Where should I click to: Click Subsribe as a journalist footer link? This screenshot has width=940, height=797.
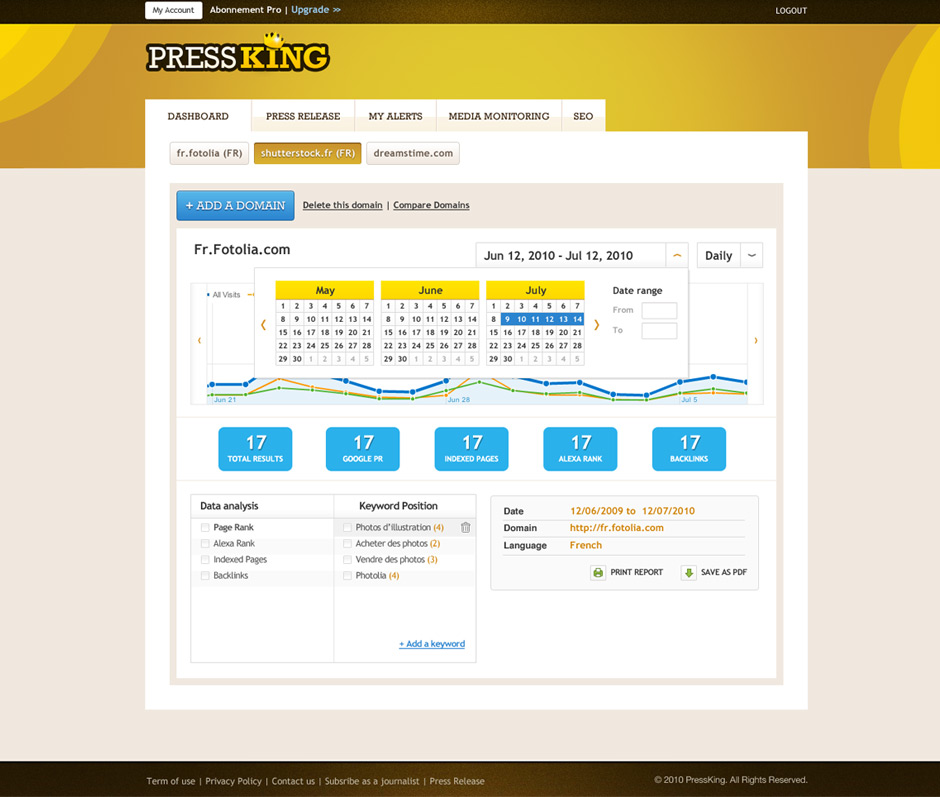point(372,781)
